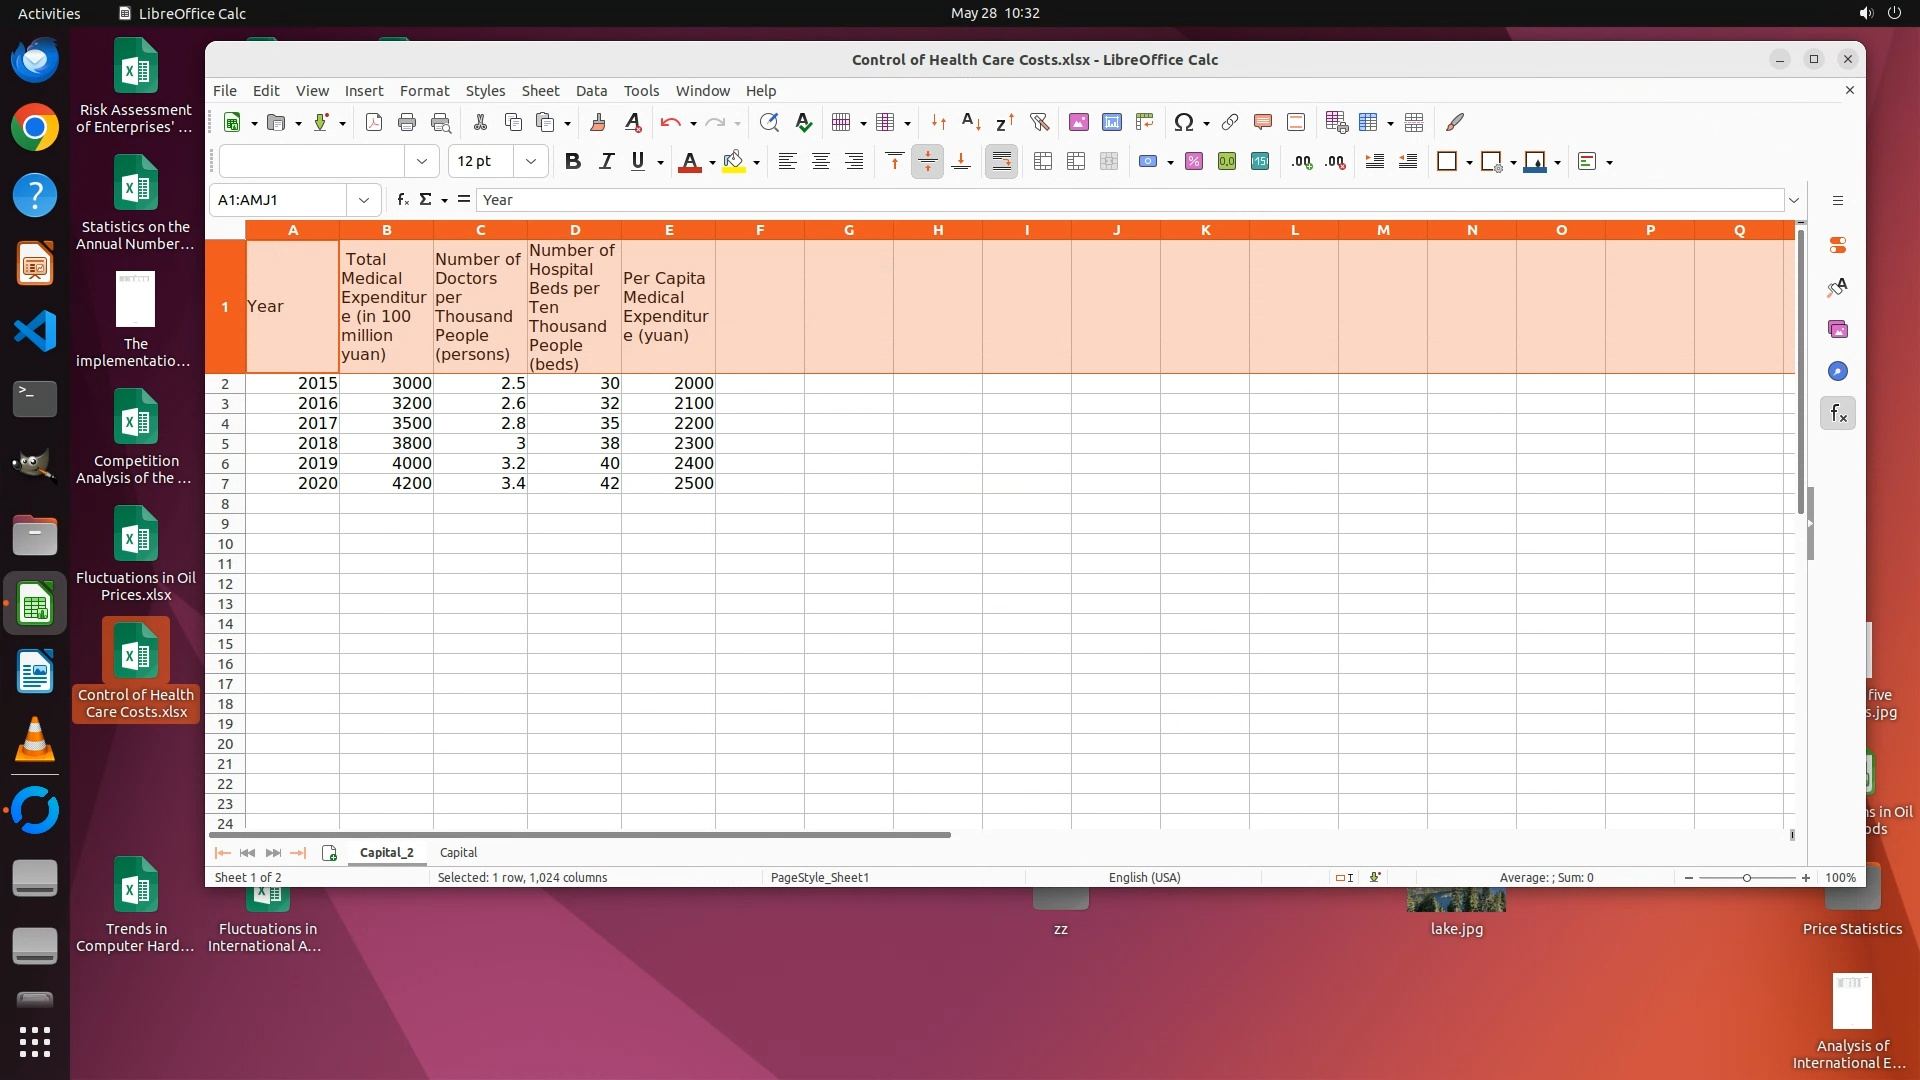1920x1080 pixels.
Task: Open the Data menu
Action: point(590,91)
